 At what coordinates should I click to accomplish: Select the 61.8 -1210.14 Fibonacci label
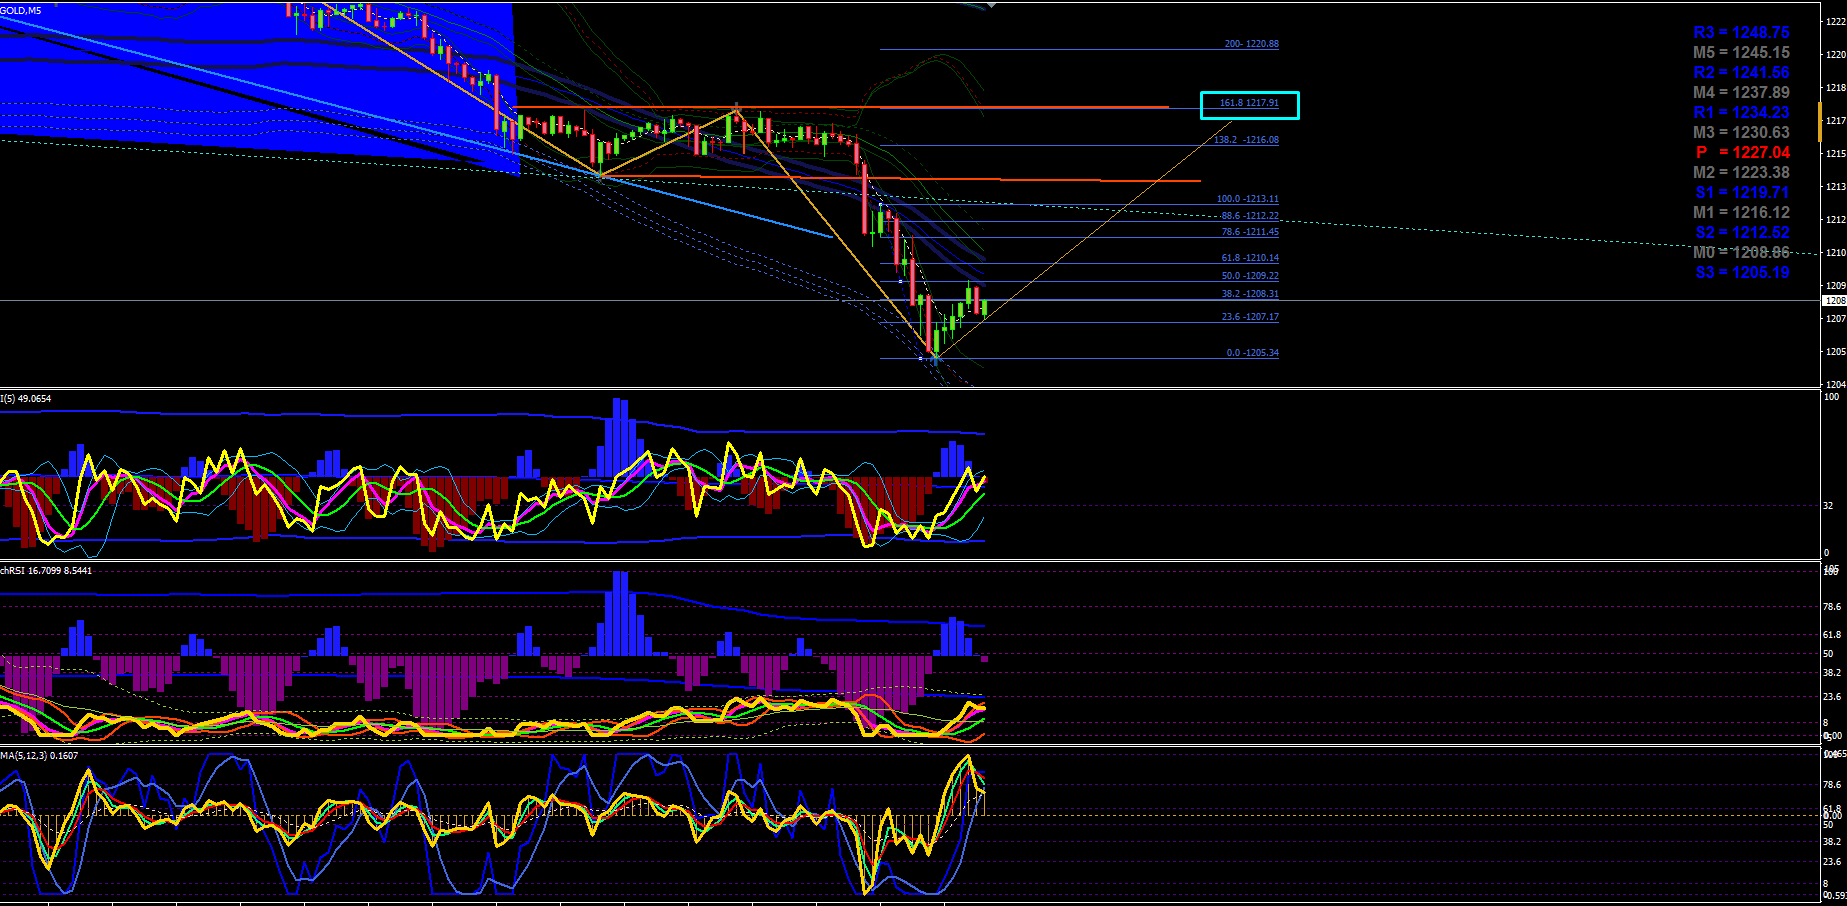(x=1250, y=258)
